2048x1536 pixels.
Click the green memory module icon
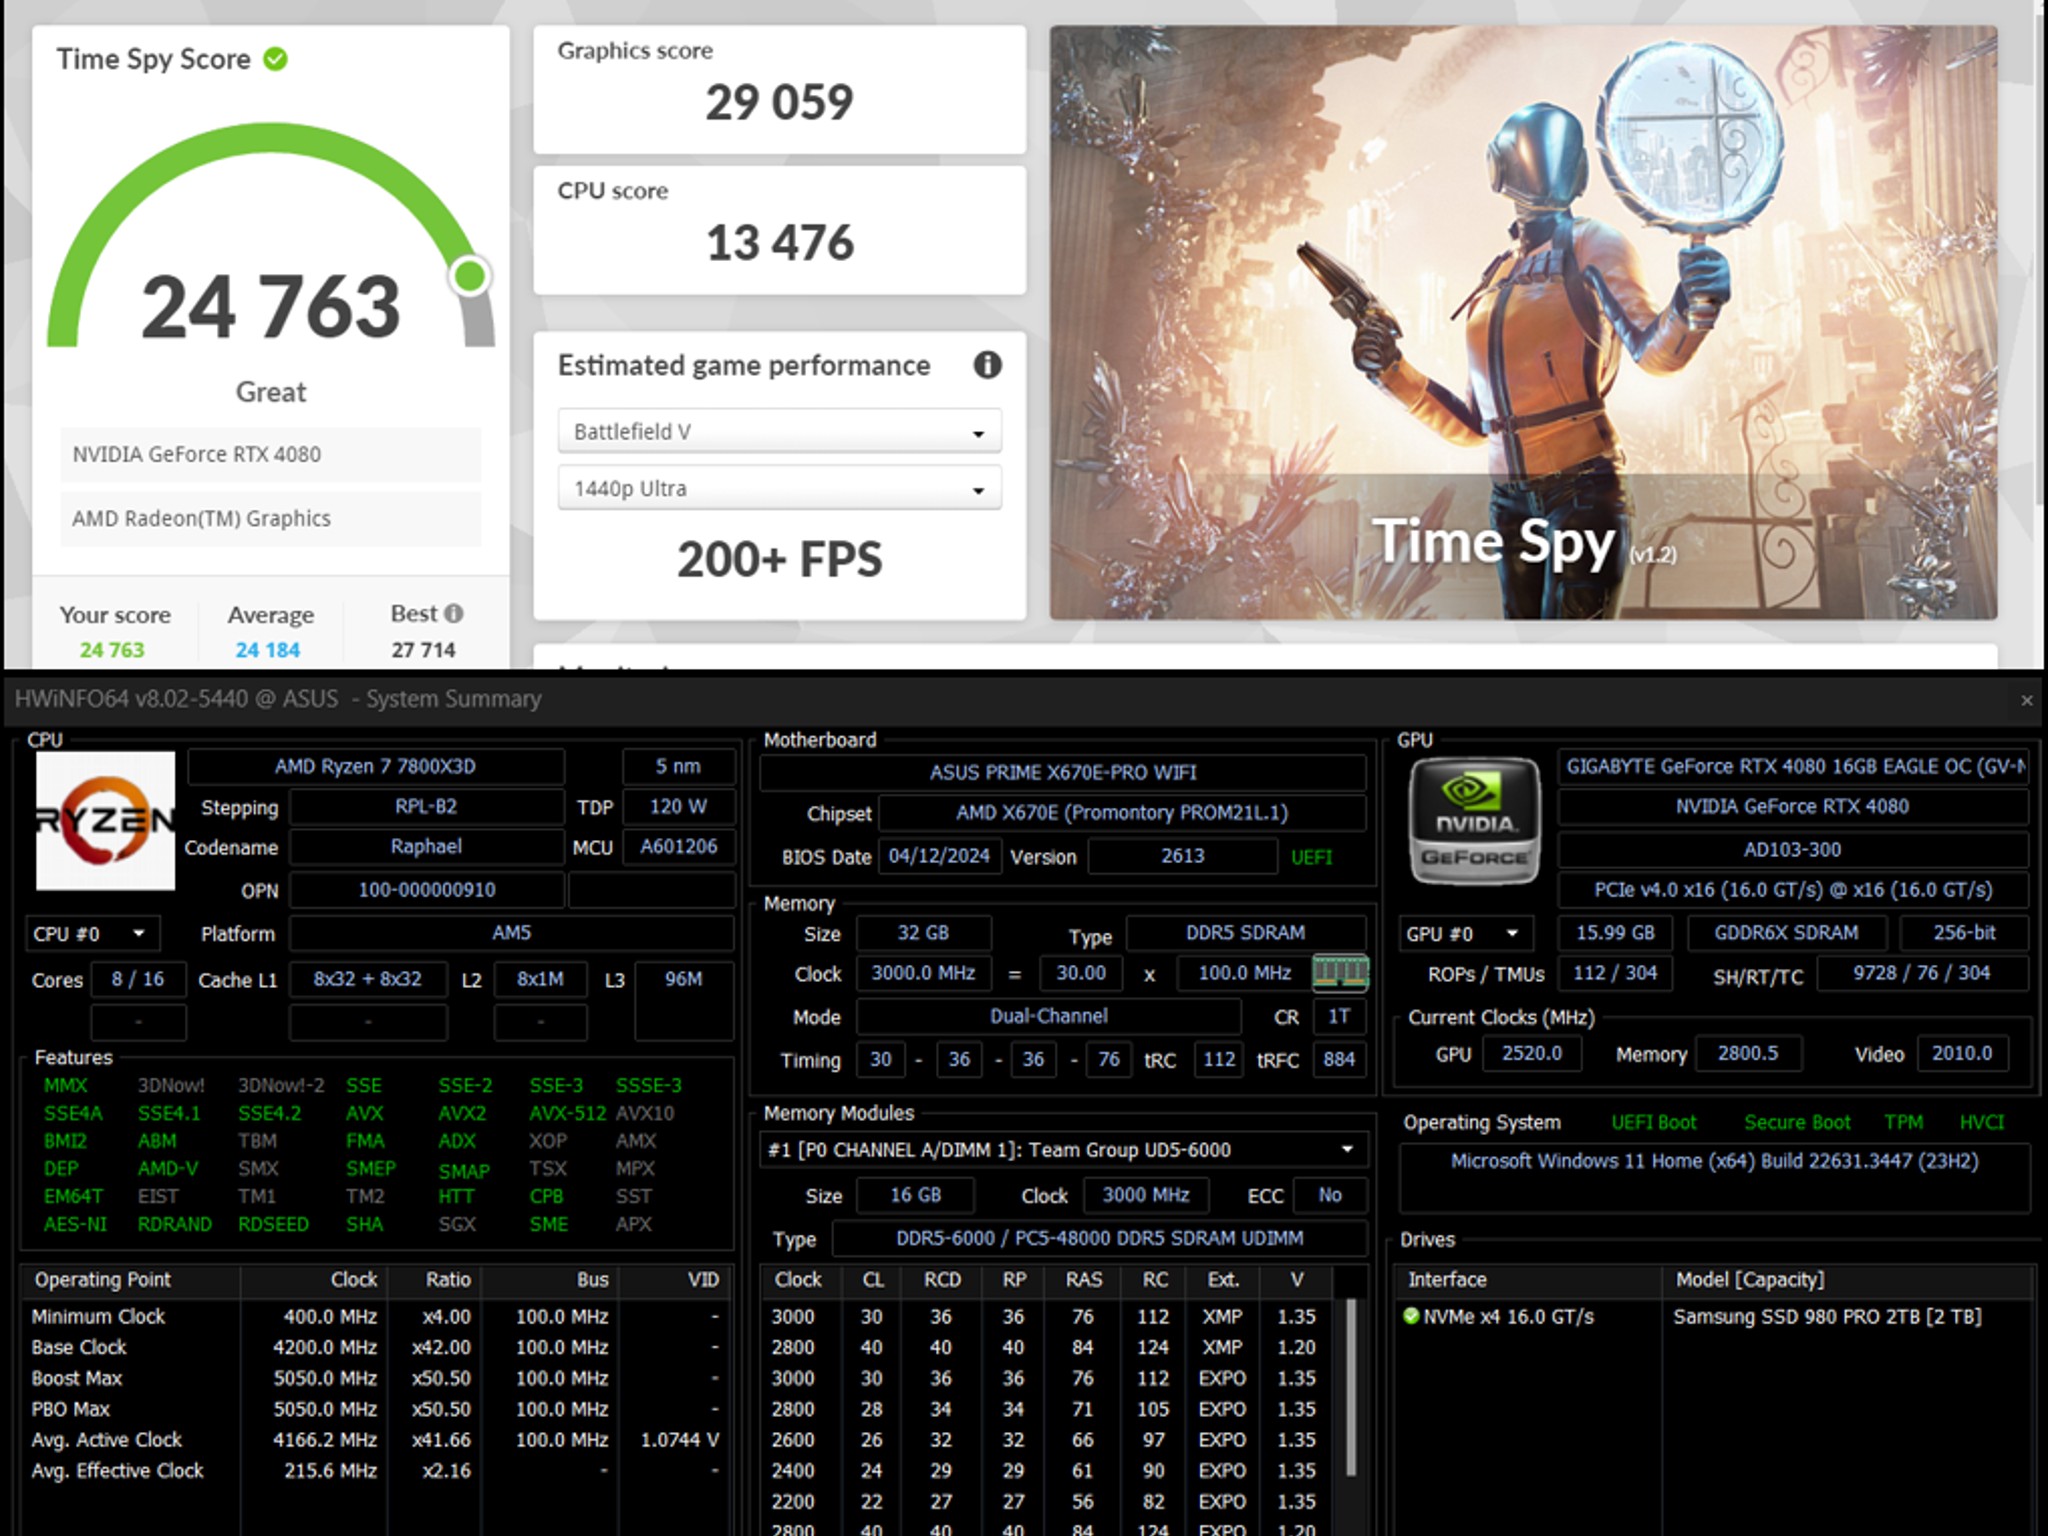point(1340,972)
